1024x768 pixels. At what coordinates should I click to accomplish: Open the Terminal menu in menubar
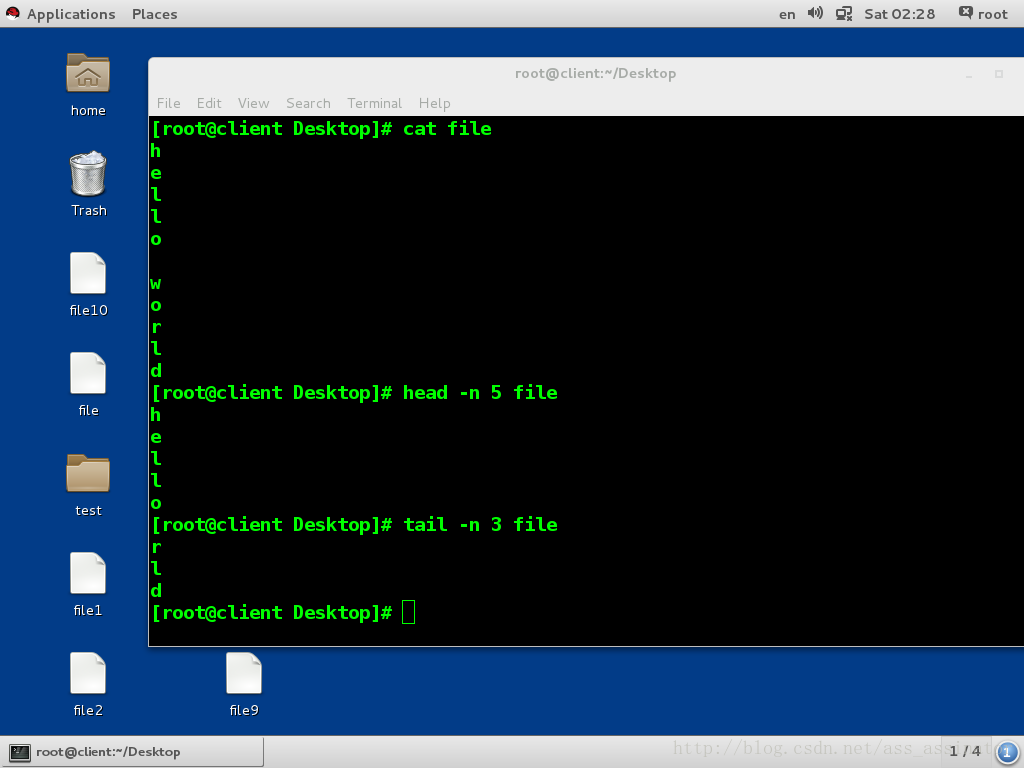coord(374,103)
